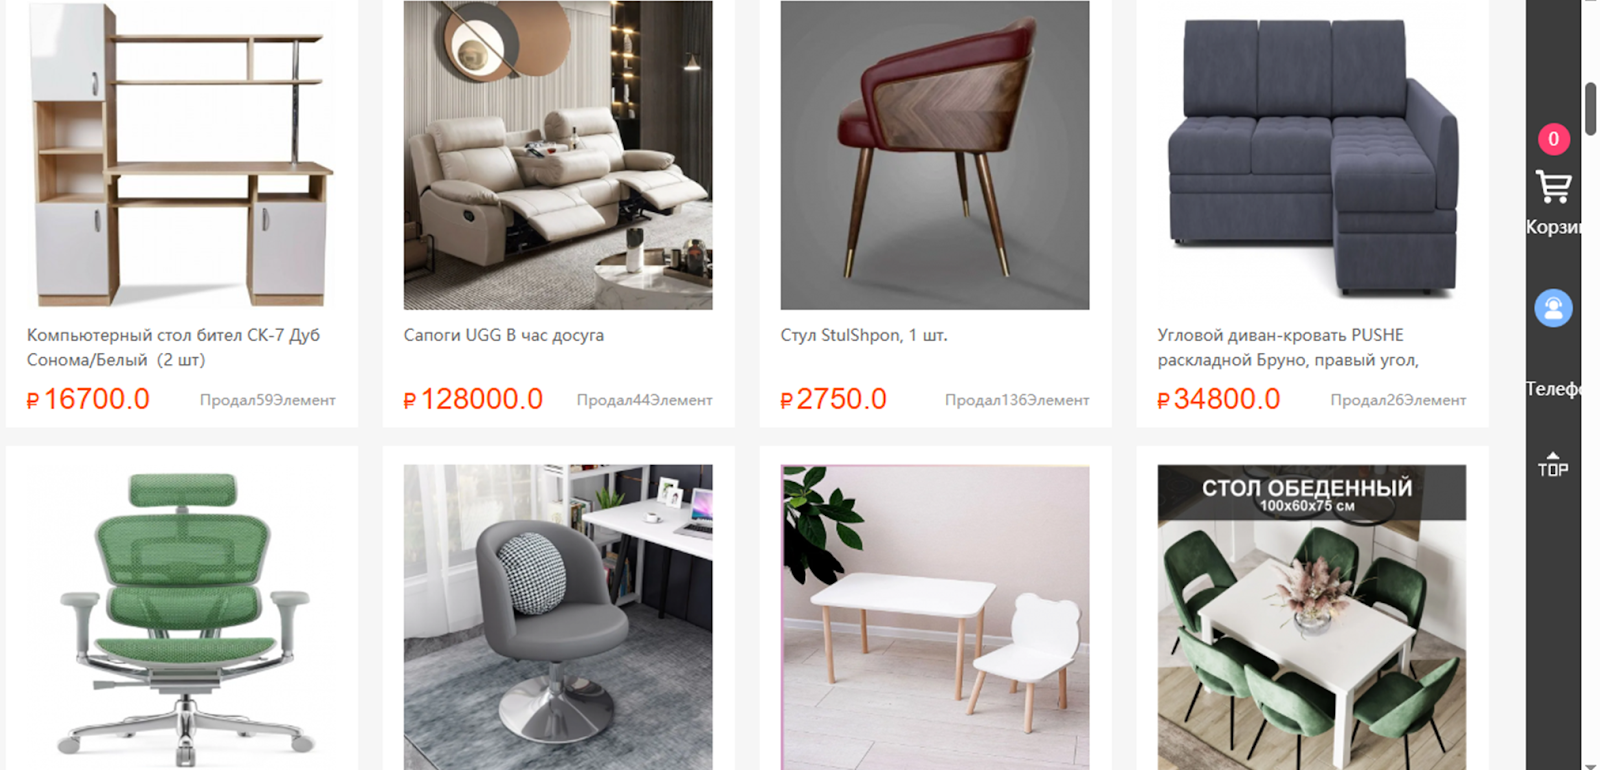Click the Сапоги UGG В час досуга title
Screen dimensions: 1600x770
(504, 335)
